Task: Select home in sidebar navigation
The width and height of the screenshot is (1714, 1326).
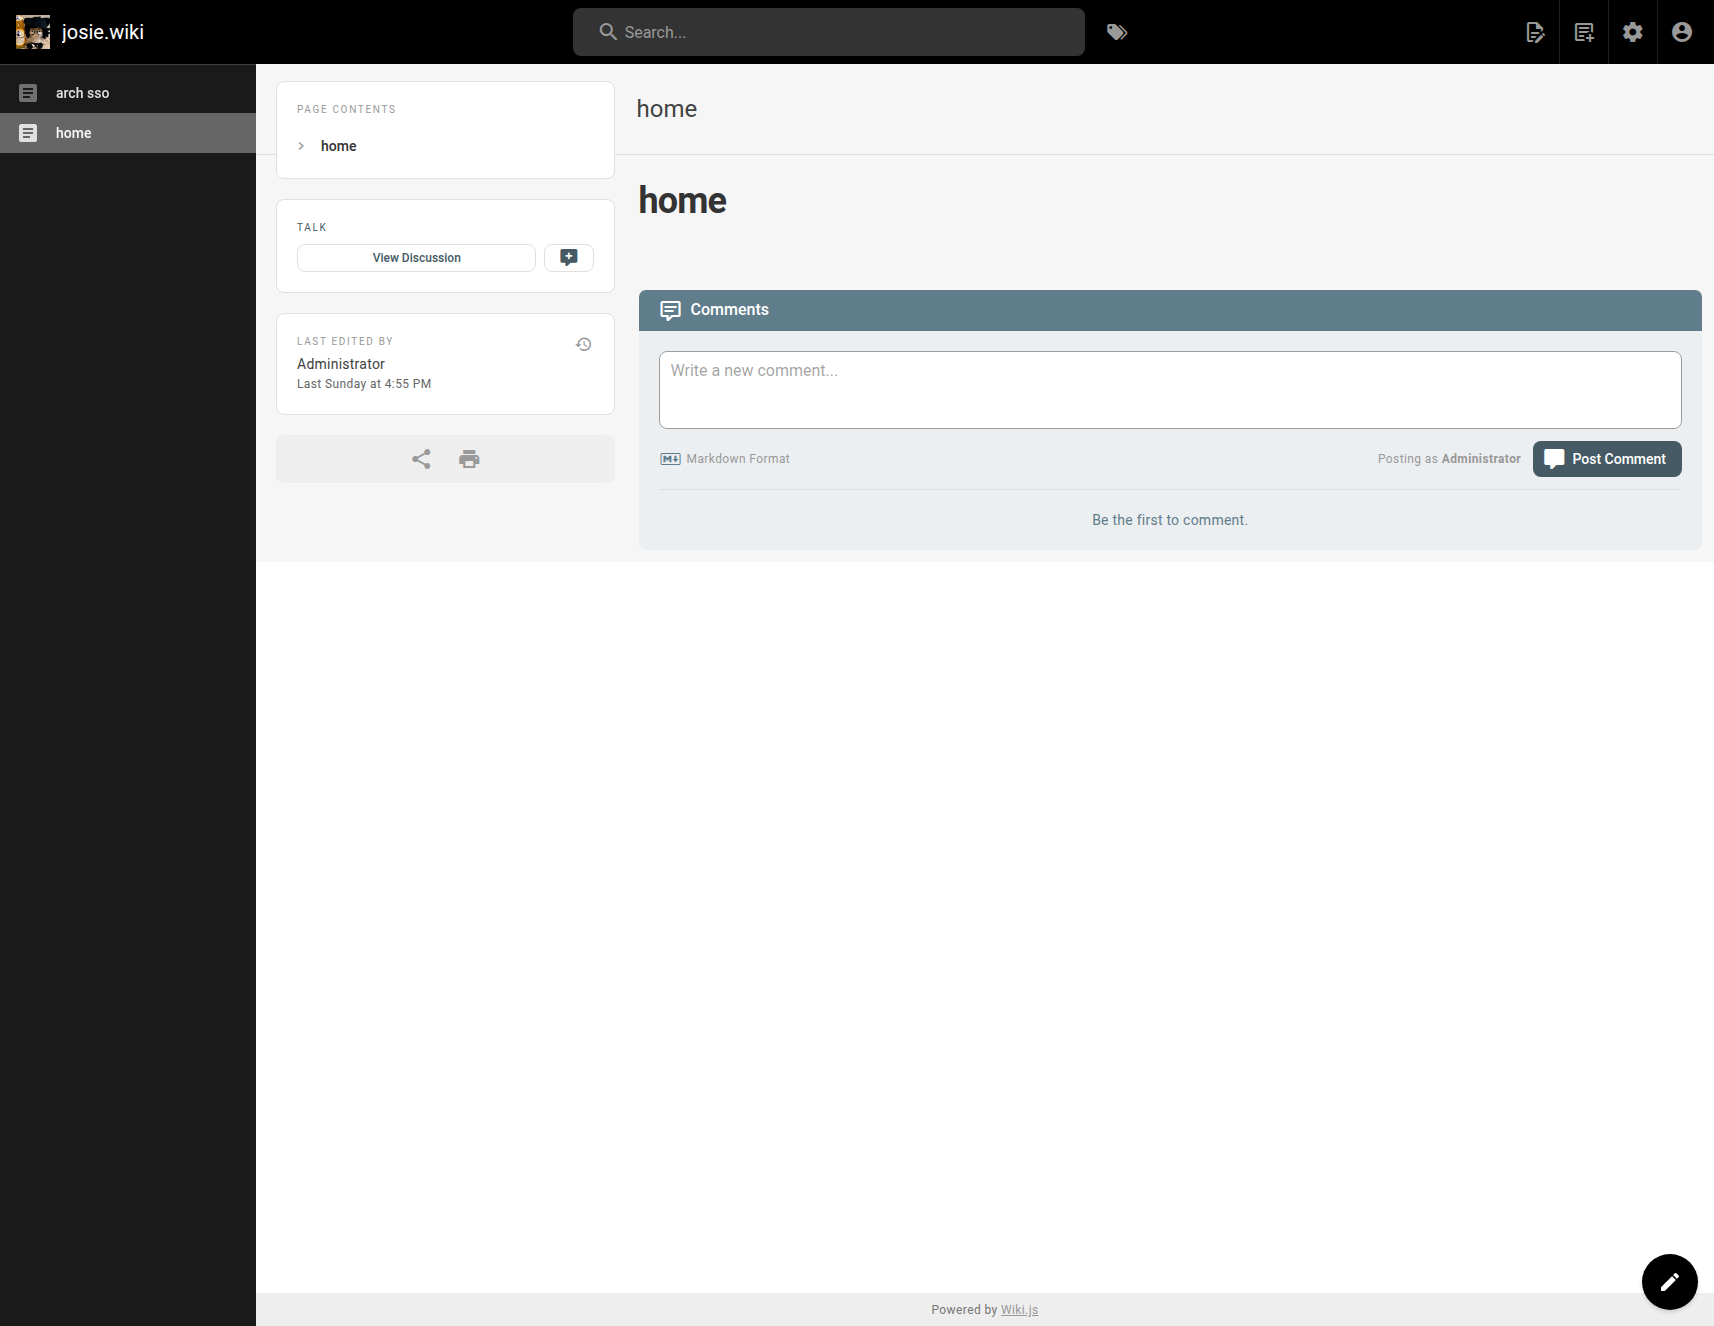Action: [74, 133]
